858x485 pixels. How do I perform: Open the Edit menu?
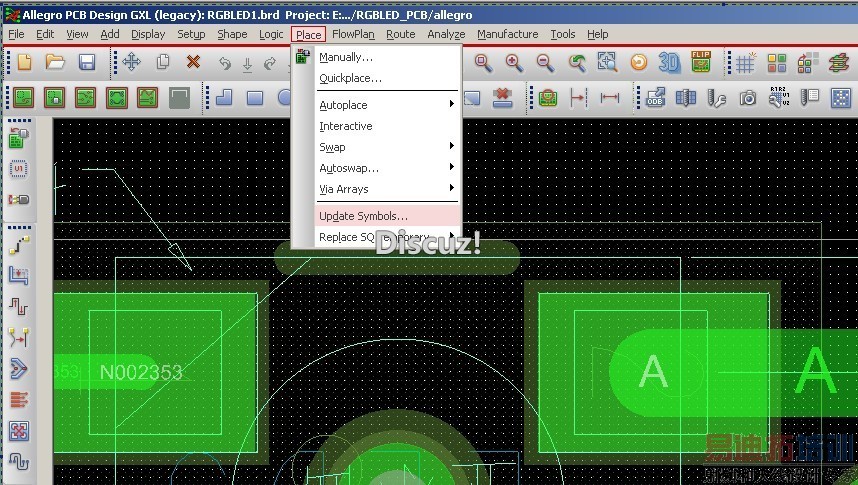45,34
